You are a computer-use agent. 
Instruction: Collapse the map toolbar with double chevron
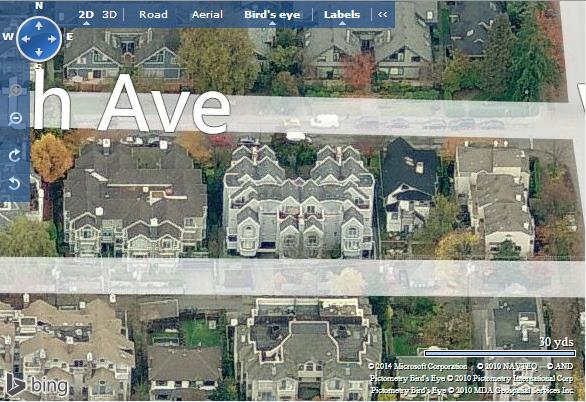[x=382, y=15]
